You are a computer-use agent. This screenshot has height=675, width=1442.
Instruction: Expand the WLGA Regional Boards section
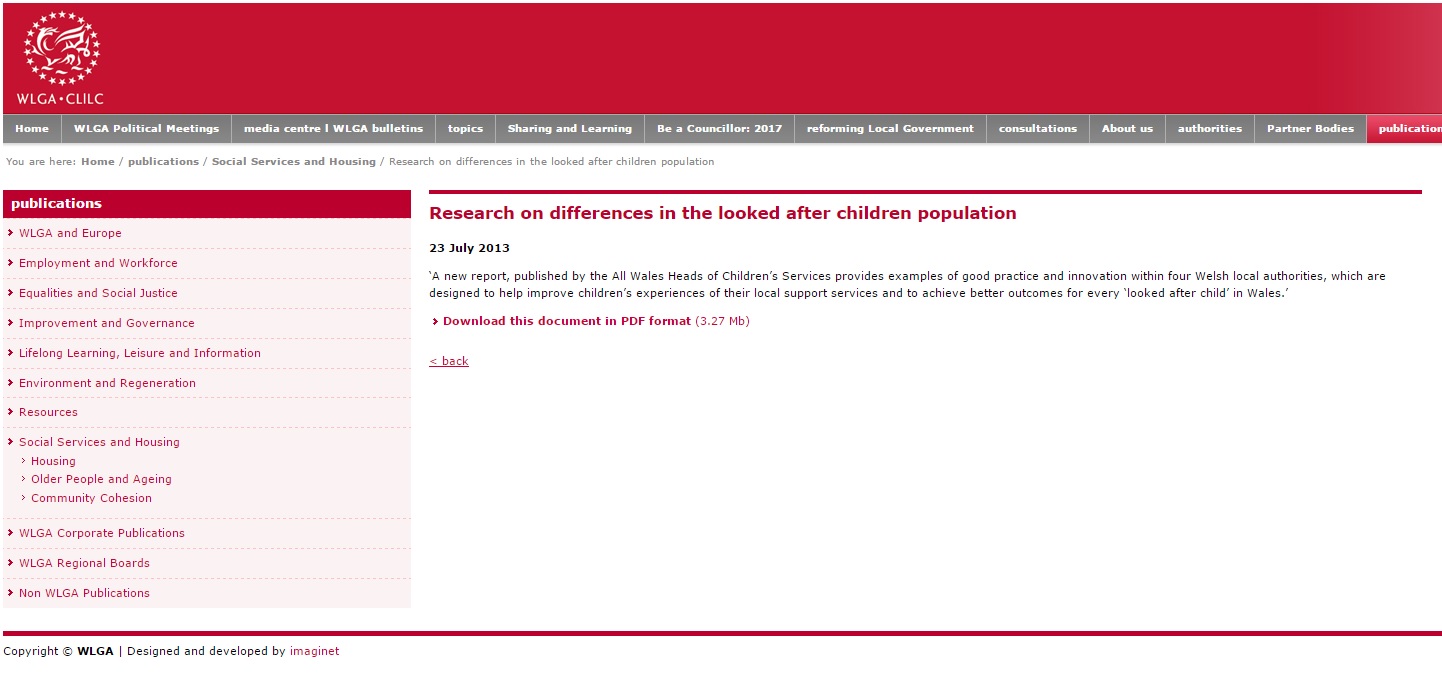84,563
